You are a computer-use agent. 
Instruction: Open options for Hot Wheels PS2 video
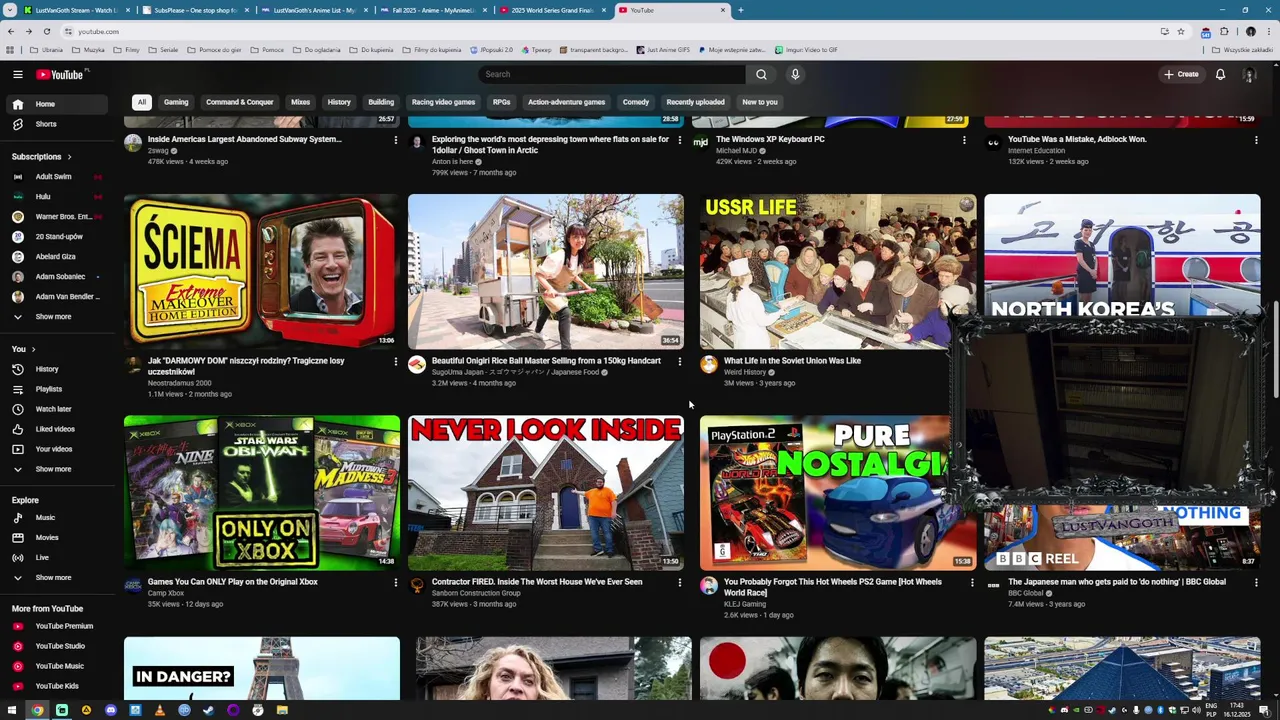point(971,583)
